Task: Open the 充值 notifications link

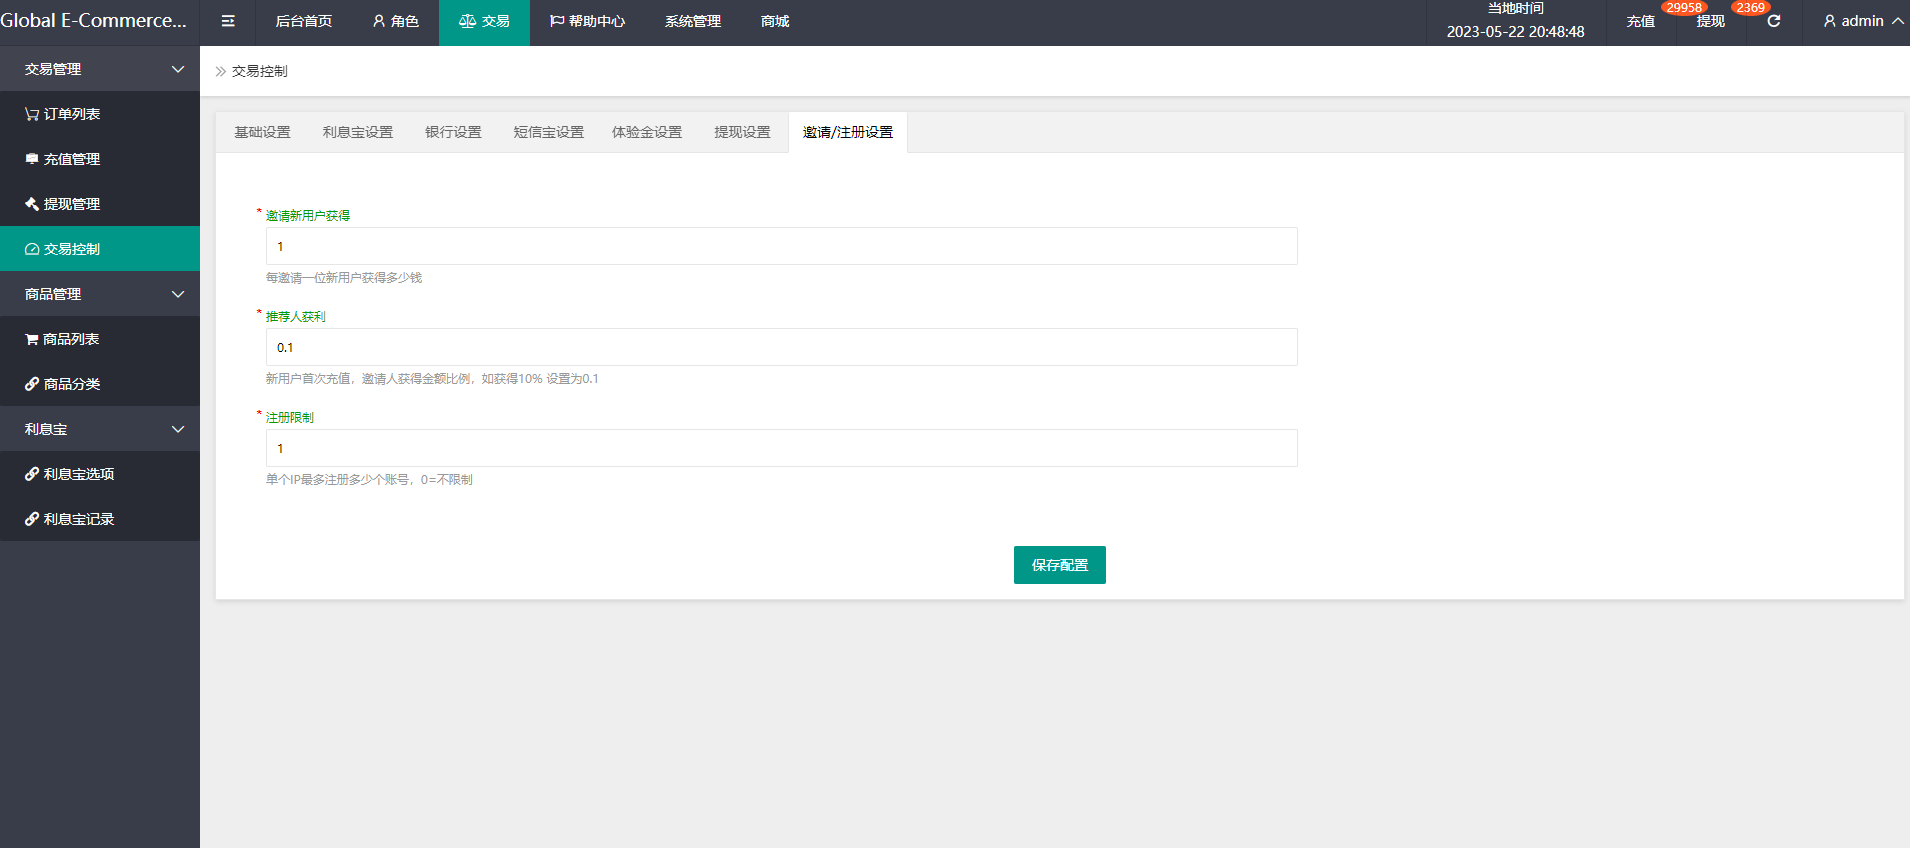Action: click(x=1641, y=21)
